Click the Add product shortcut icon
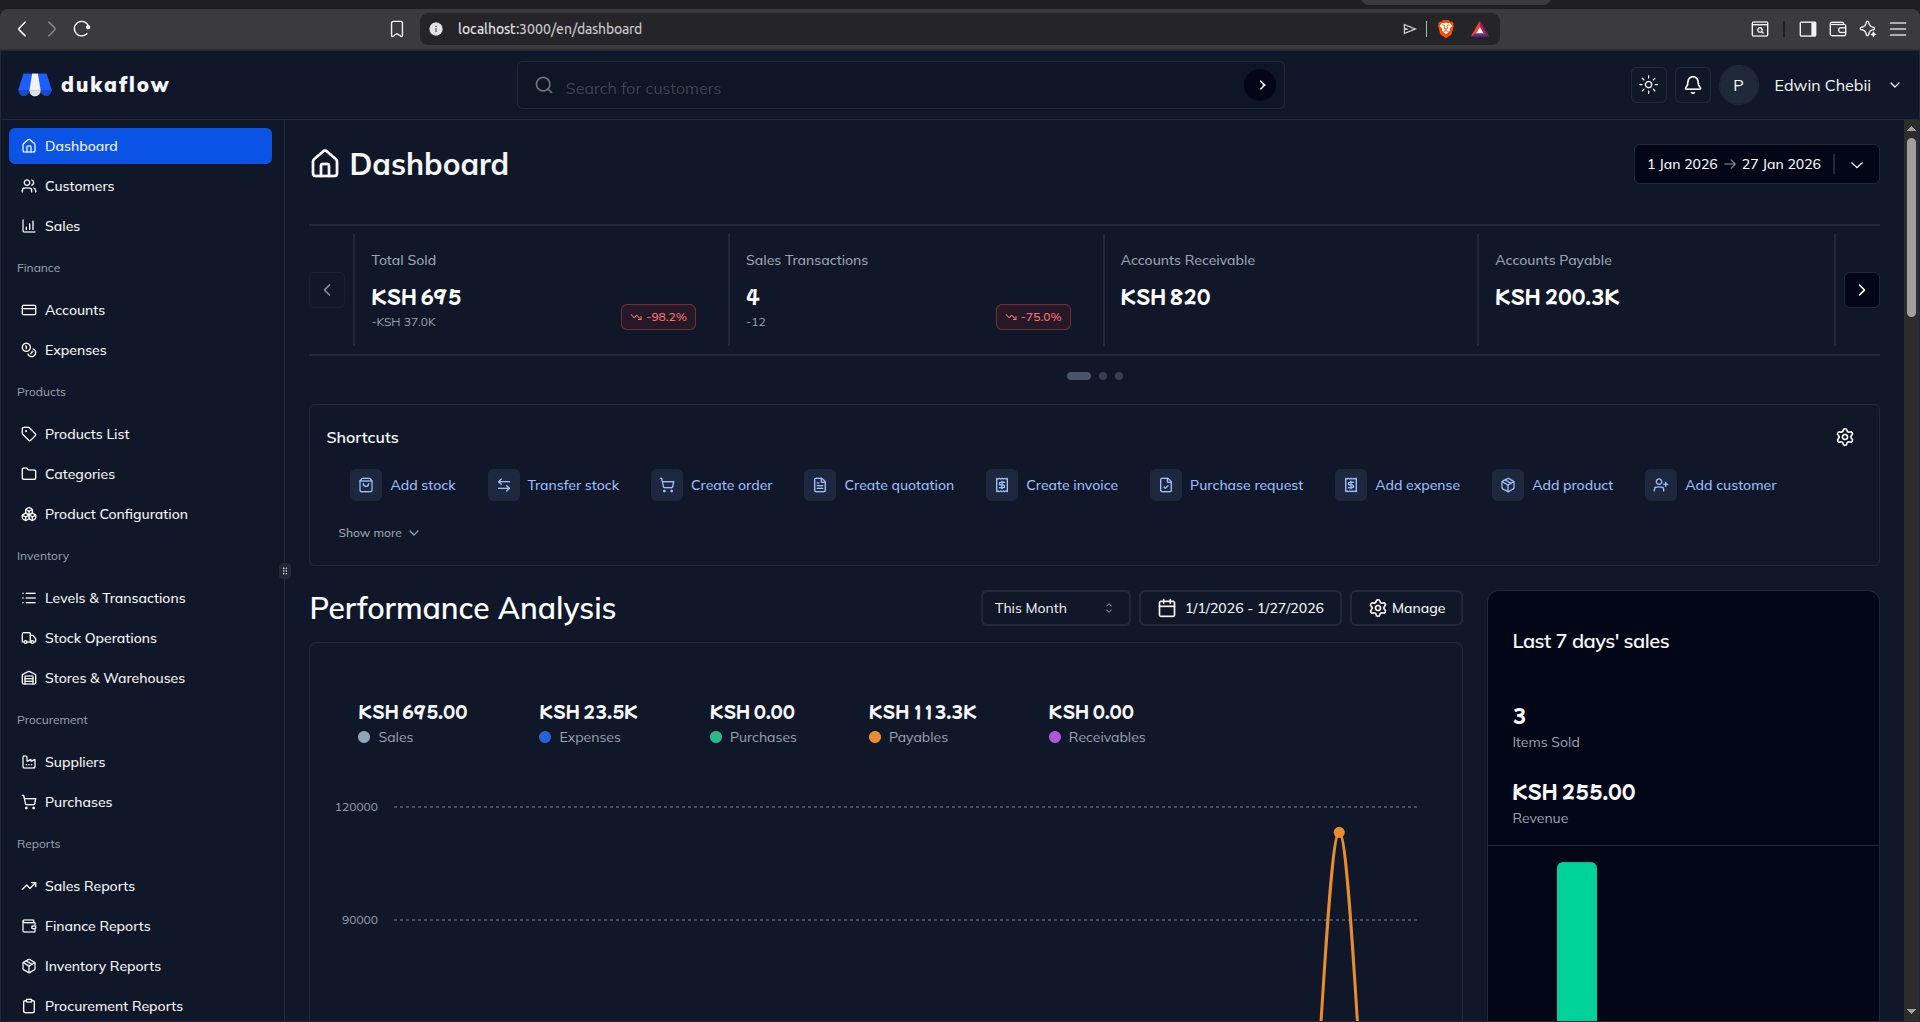 coord(1508,485)
